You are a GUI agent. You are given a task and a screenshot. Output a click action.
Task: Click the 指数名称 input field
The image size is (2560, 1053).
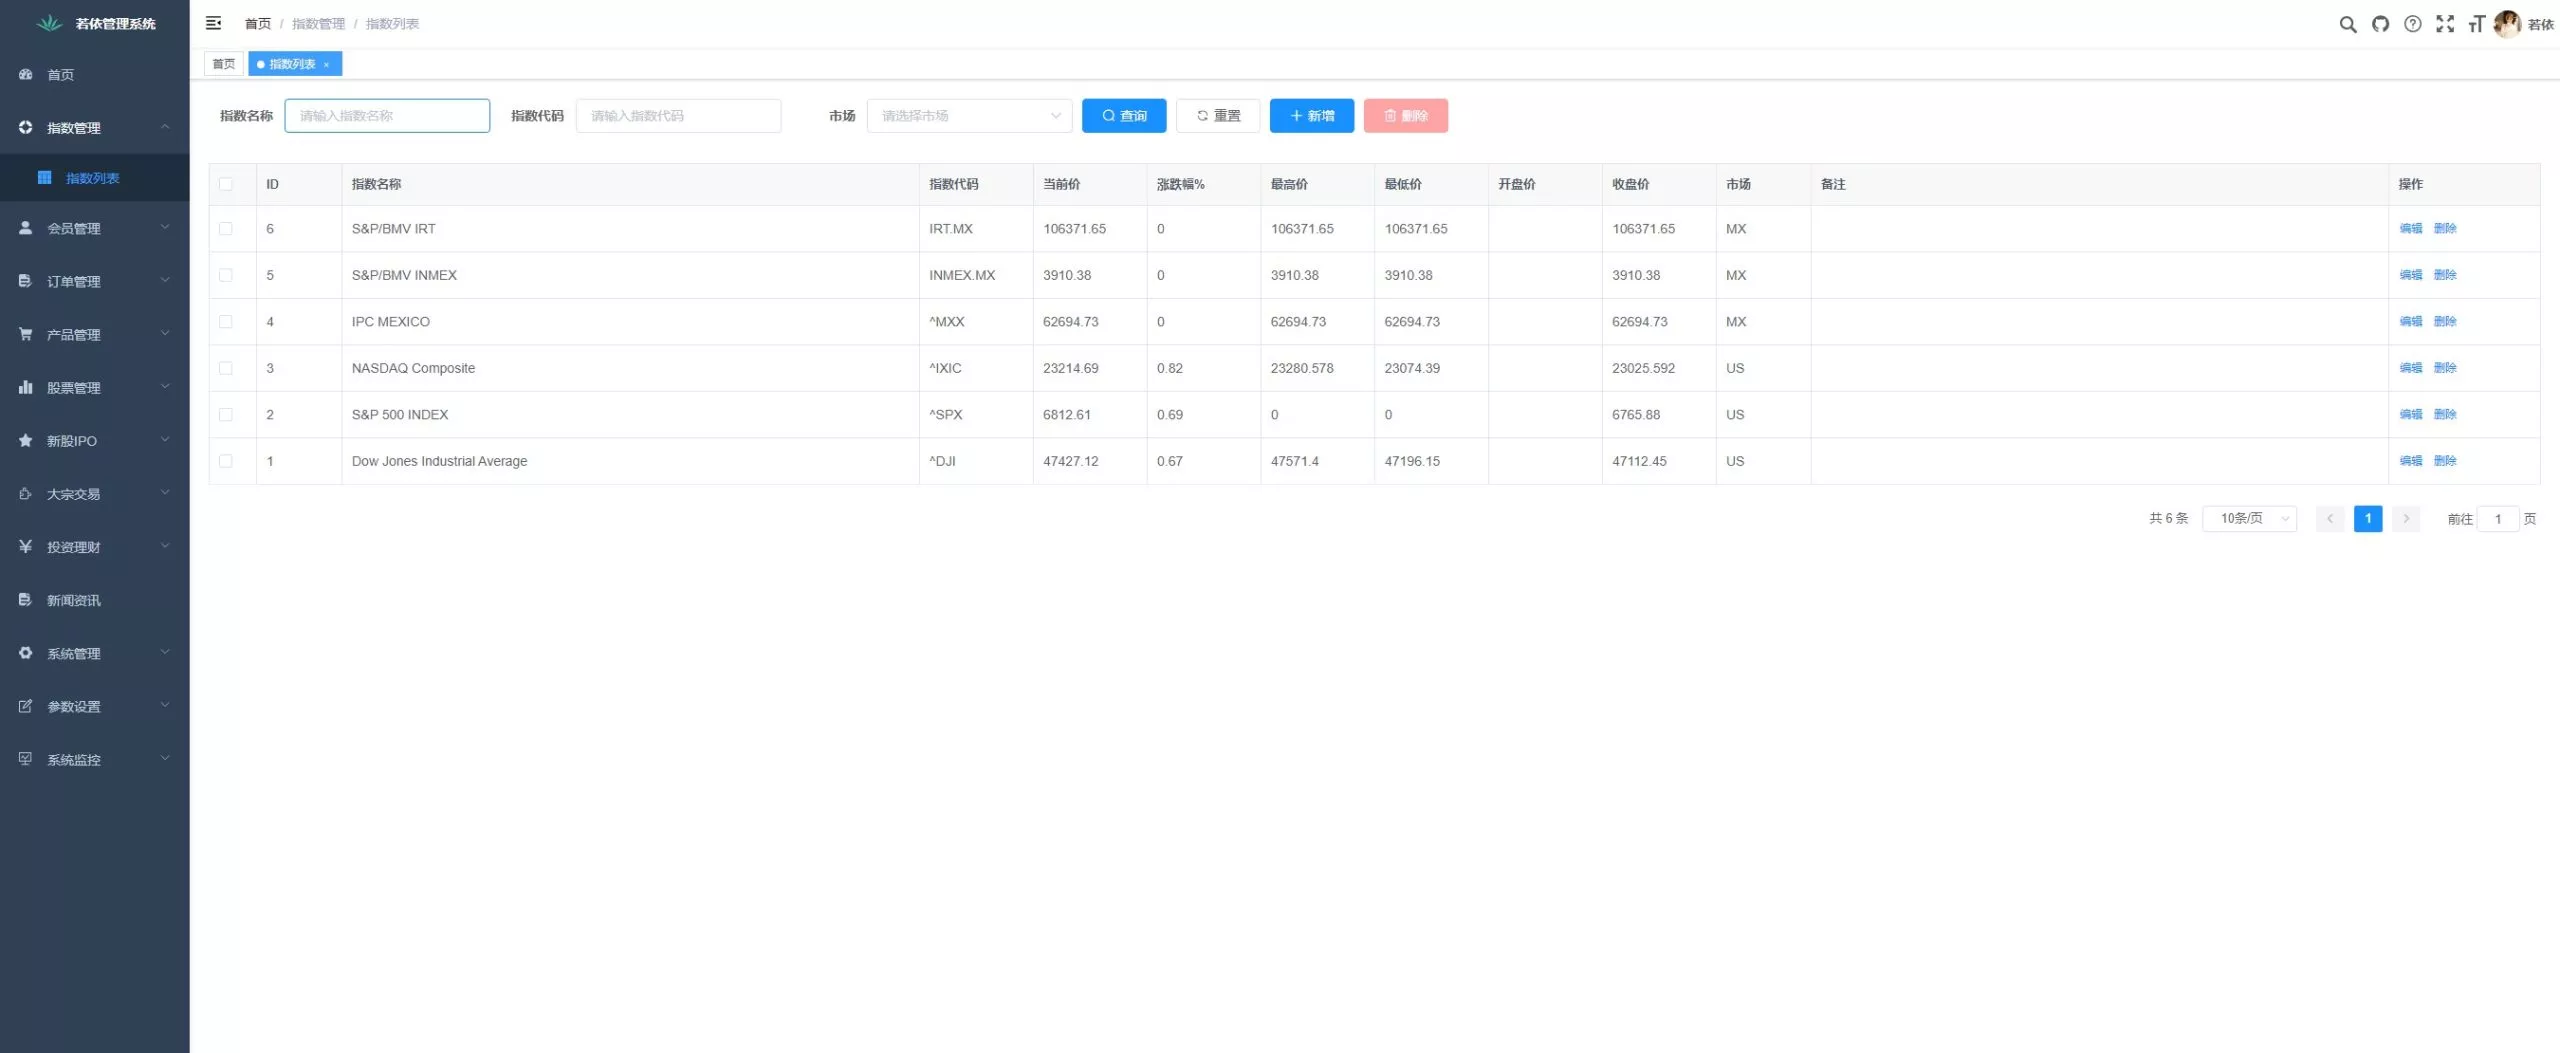tap(387, 116)
